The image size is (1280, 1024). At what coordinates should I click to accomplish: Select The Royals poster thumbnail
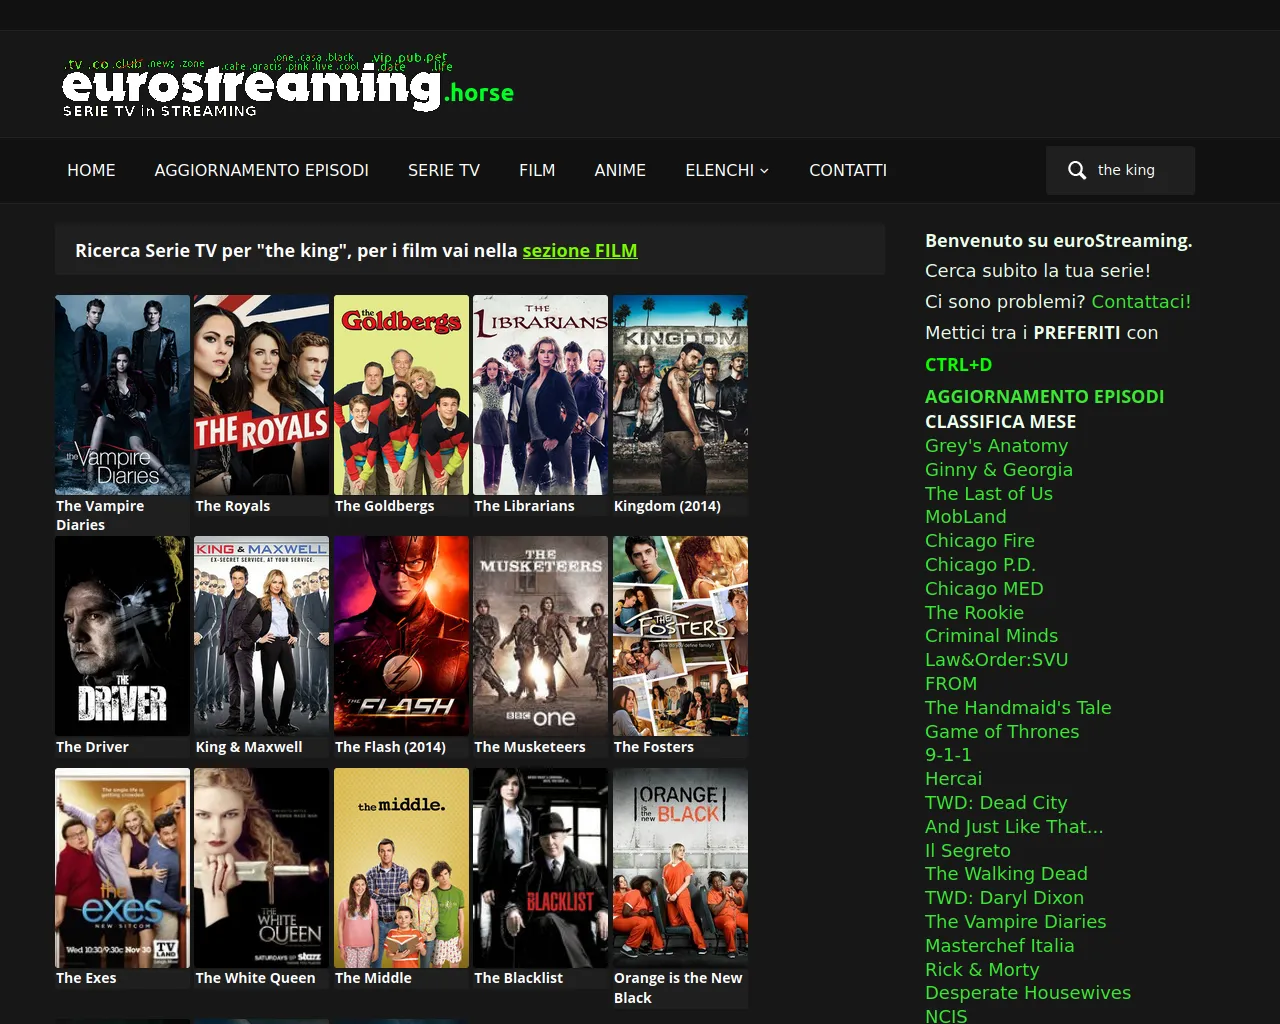[261, 394]
